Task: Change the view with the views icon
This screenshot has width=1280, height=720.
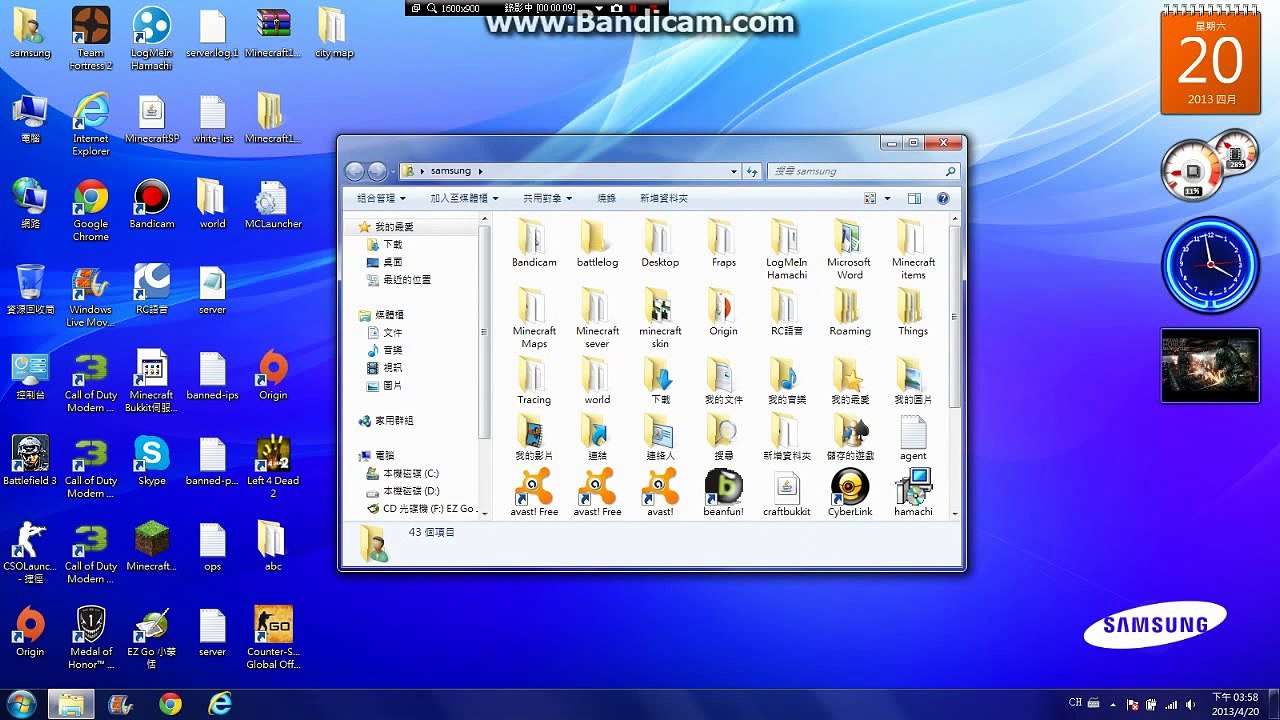Action: [870, 199]
